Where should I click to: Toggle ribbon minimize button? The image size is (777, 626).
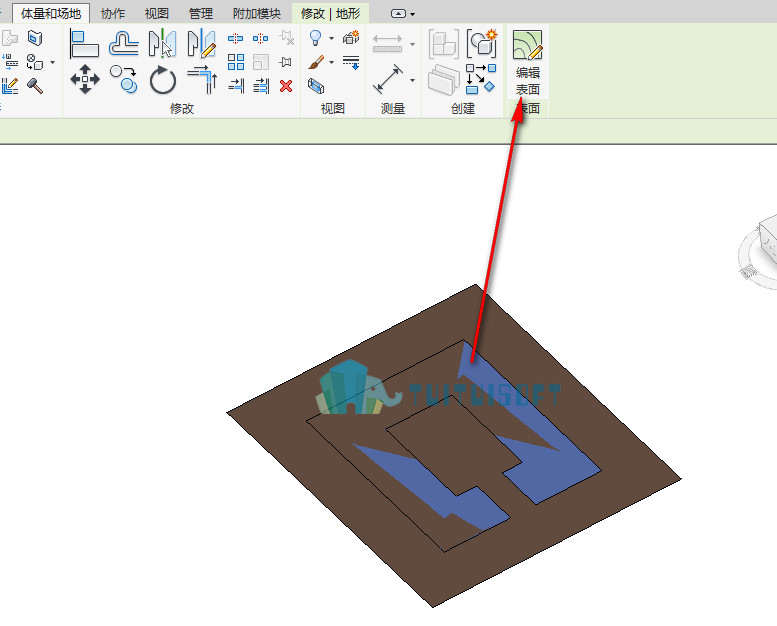[398, 14]
